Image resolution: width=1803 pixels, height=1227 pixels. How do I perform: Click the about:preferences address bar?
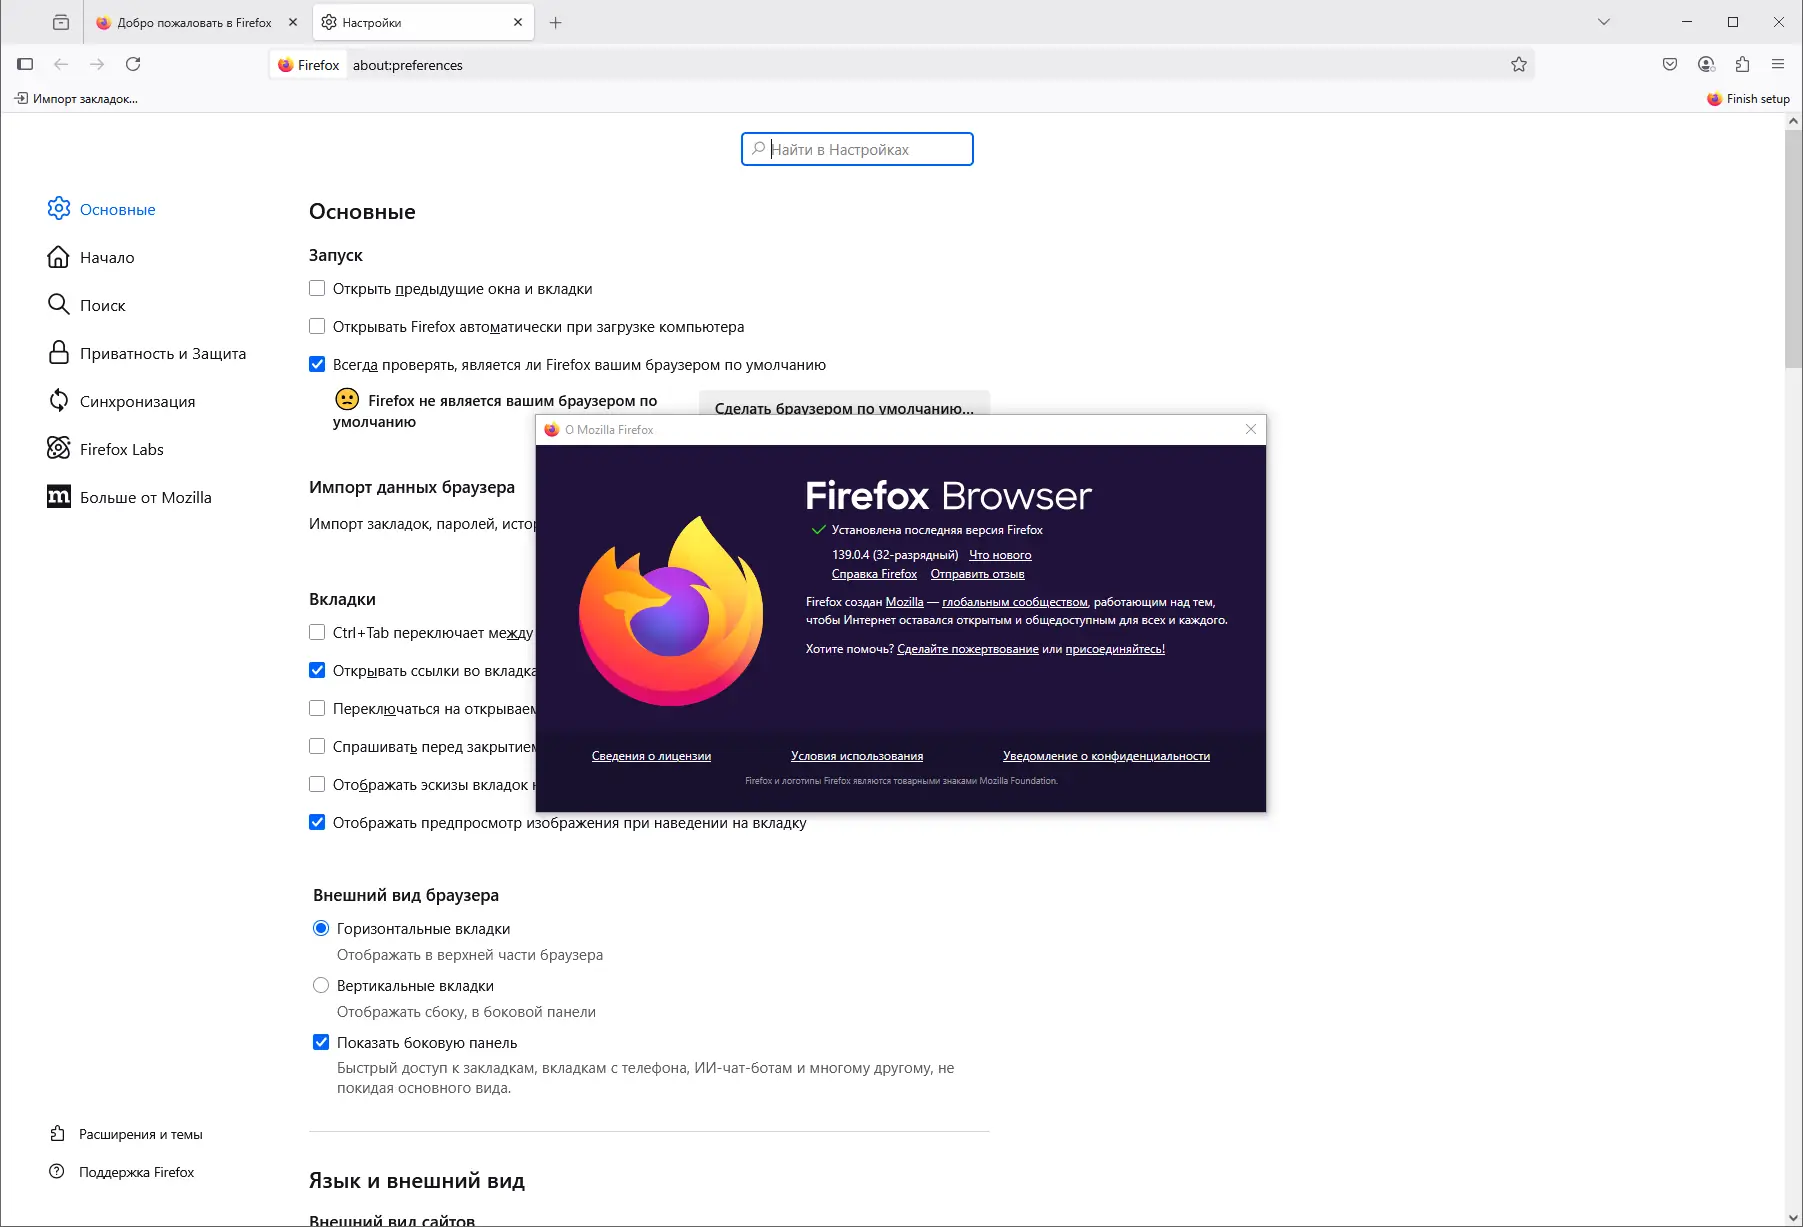pos(900,65)
